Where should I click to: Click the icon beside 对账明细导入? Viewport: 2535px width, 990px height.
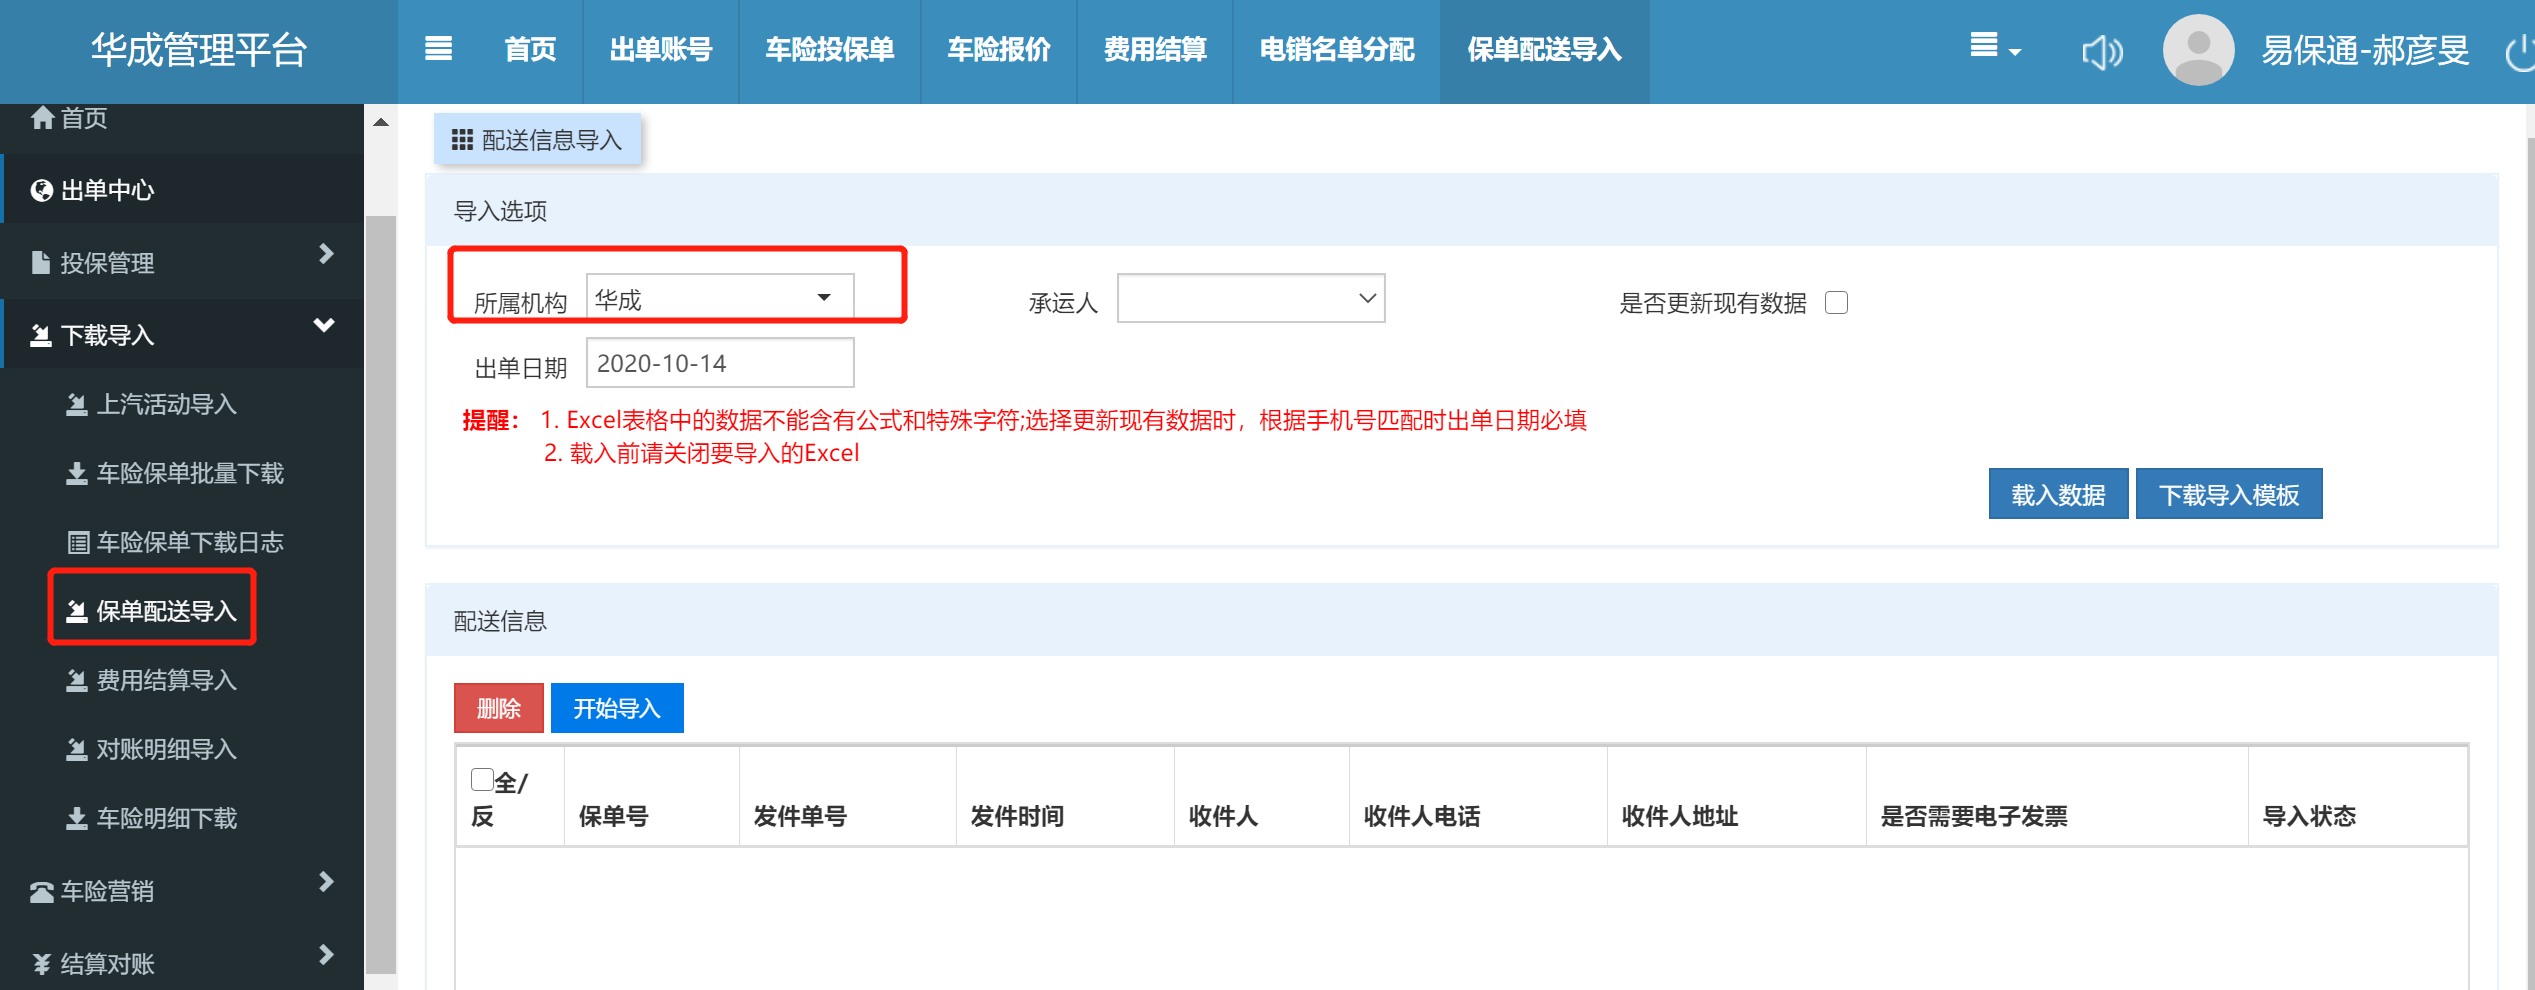(77, 749)
